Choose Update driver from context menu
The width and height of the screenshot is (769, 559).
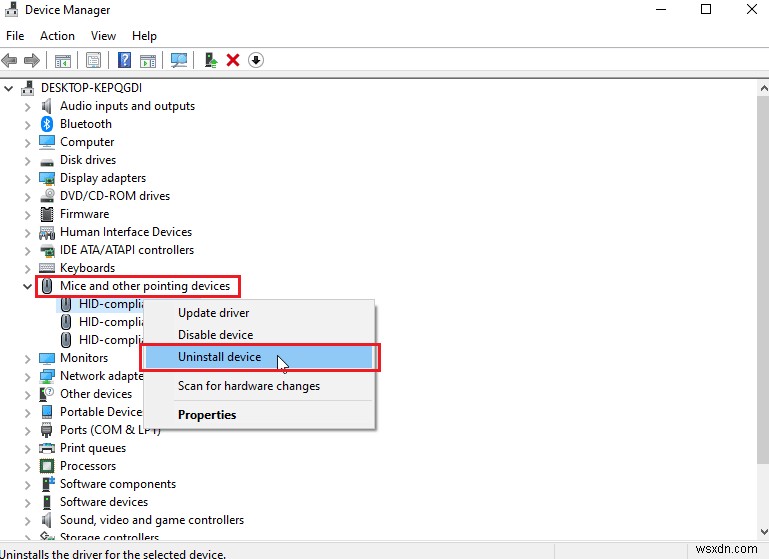point(258,313)
